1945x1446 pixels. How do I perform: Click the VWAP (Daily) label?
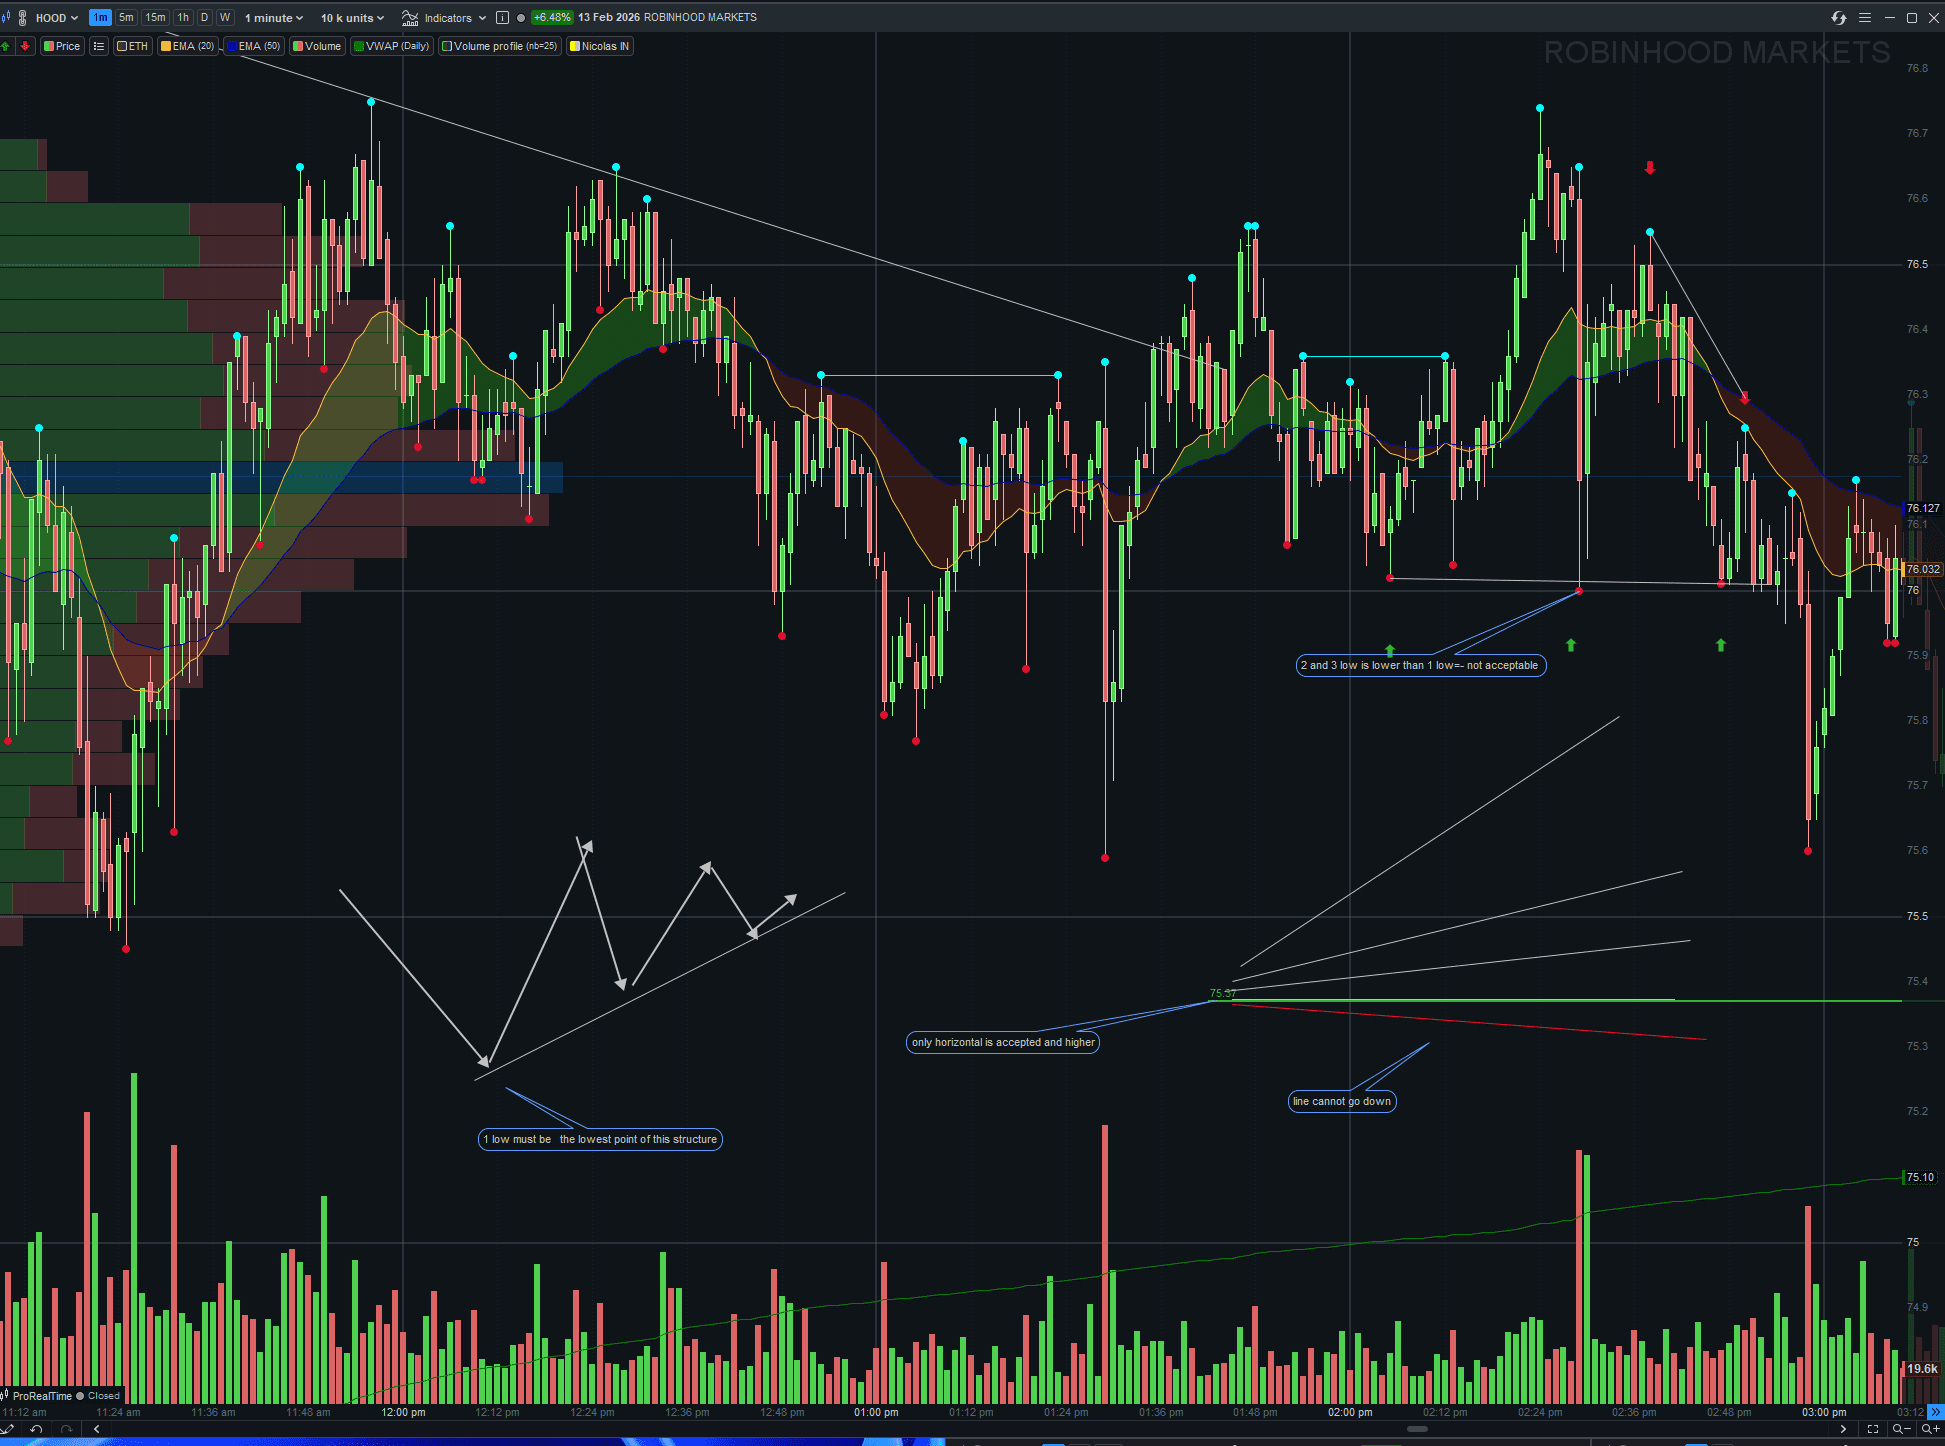(x=397, y=46)
